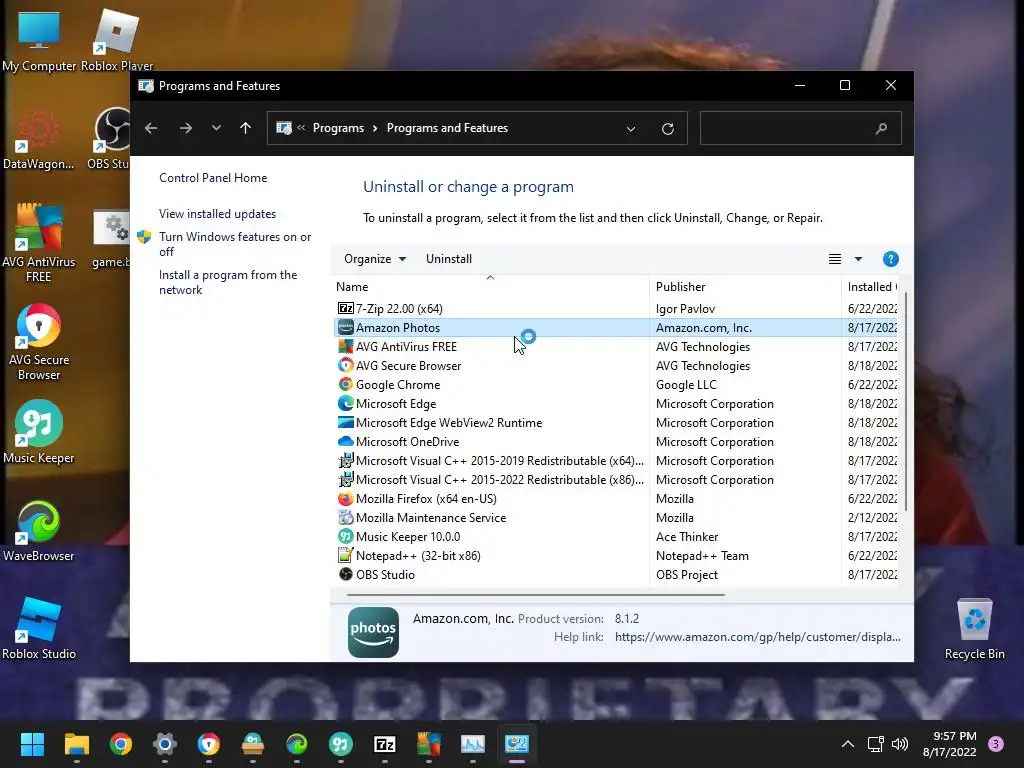Open Install a program from the network
The image size is (1024, 768).
[x=228, y=282]
